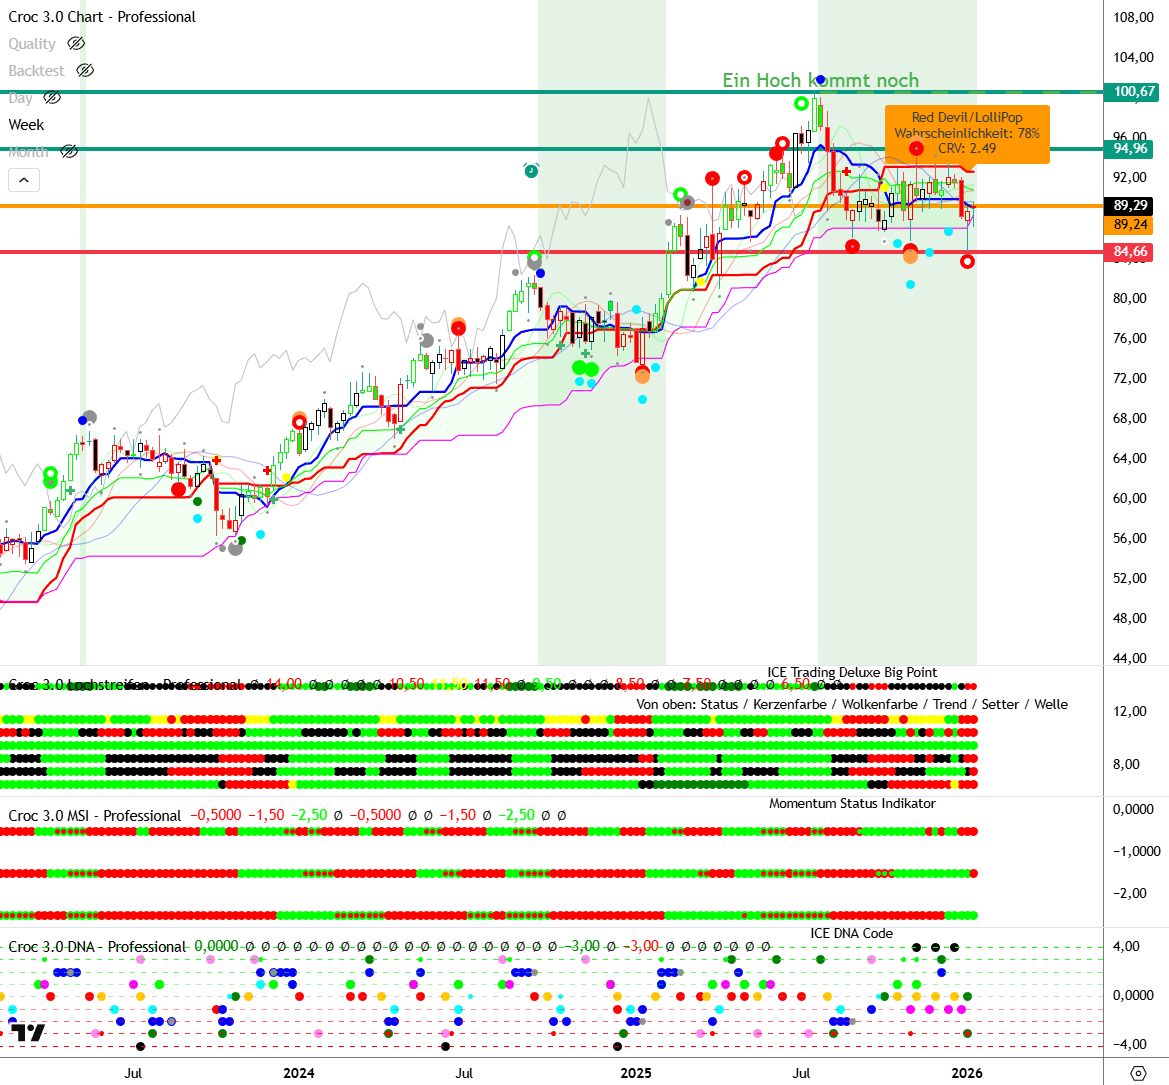Image resolution: width=1169 pixels, height=1085 pixels.
Task: Select the Croc 3.0 Chart - Professional title
Action: pyautogui.click(x=102, y=17)
